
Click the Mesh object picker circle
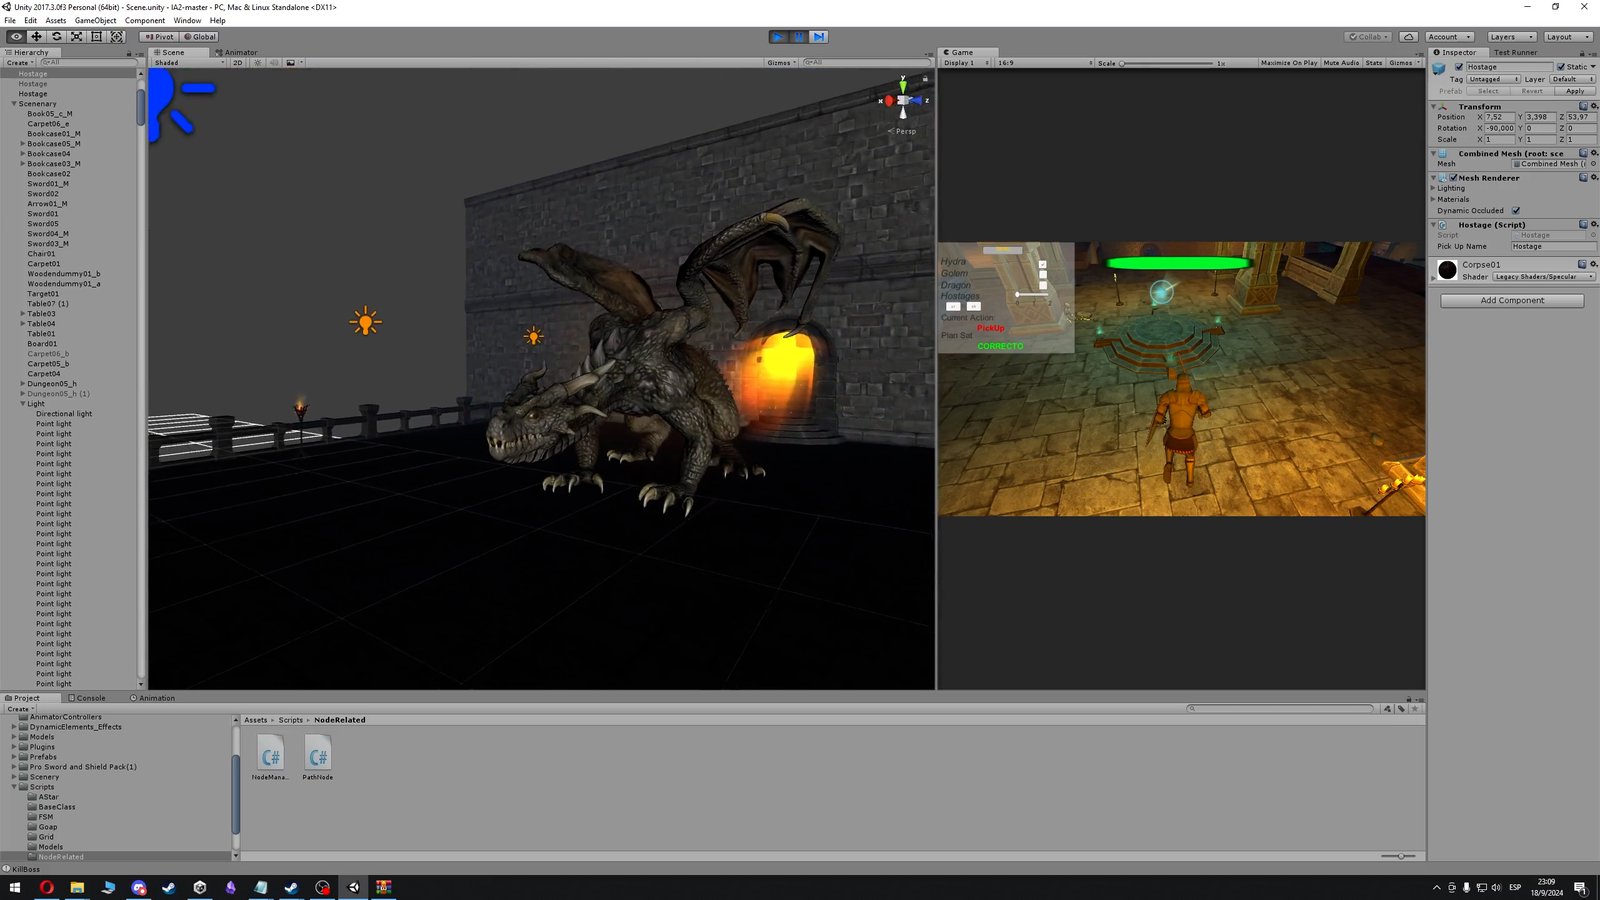click(1593, 164)
